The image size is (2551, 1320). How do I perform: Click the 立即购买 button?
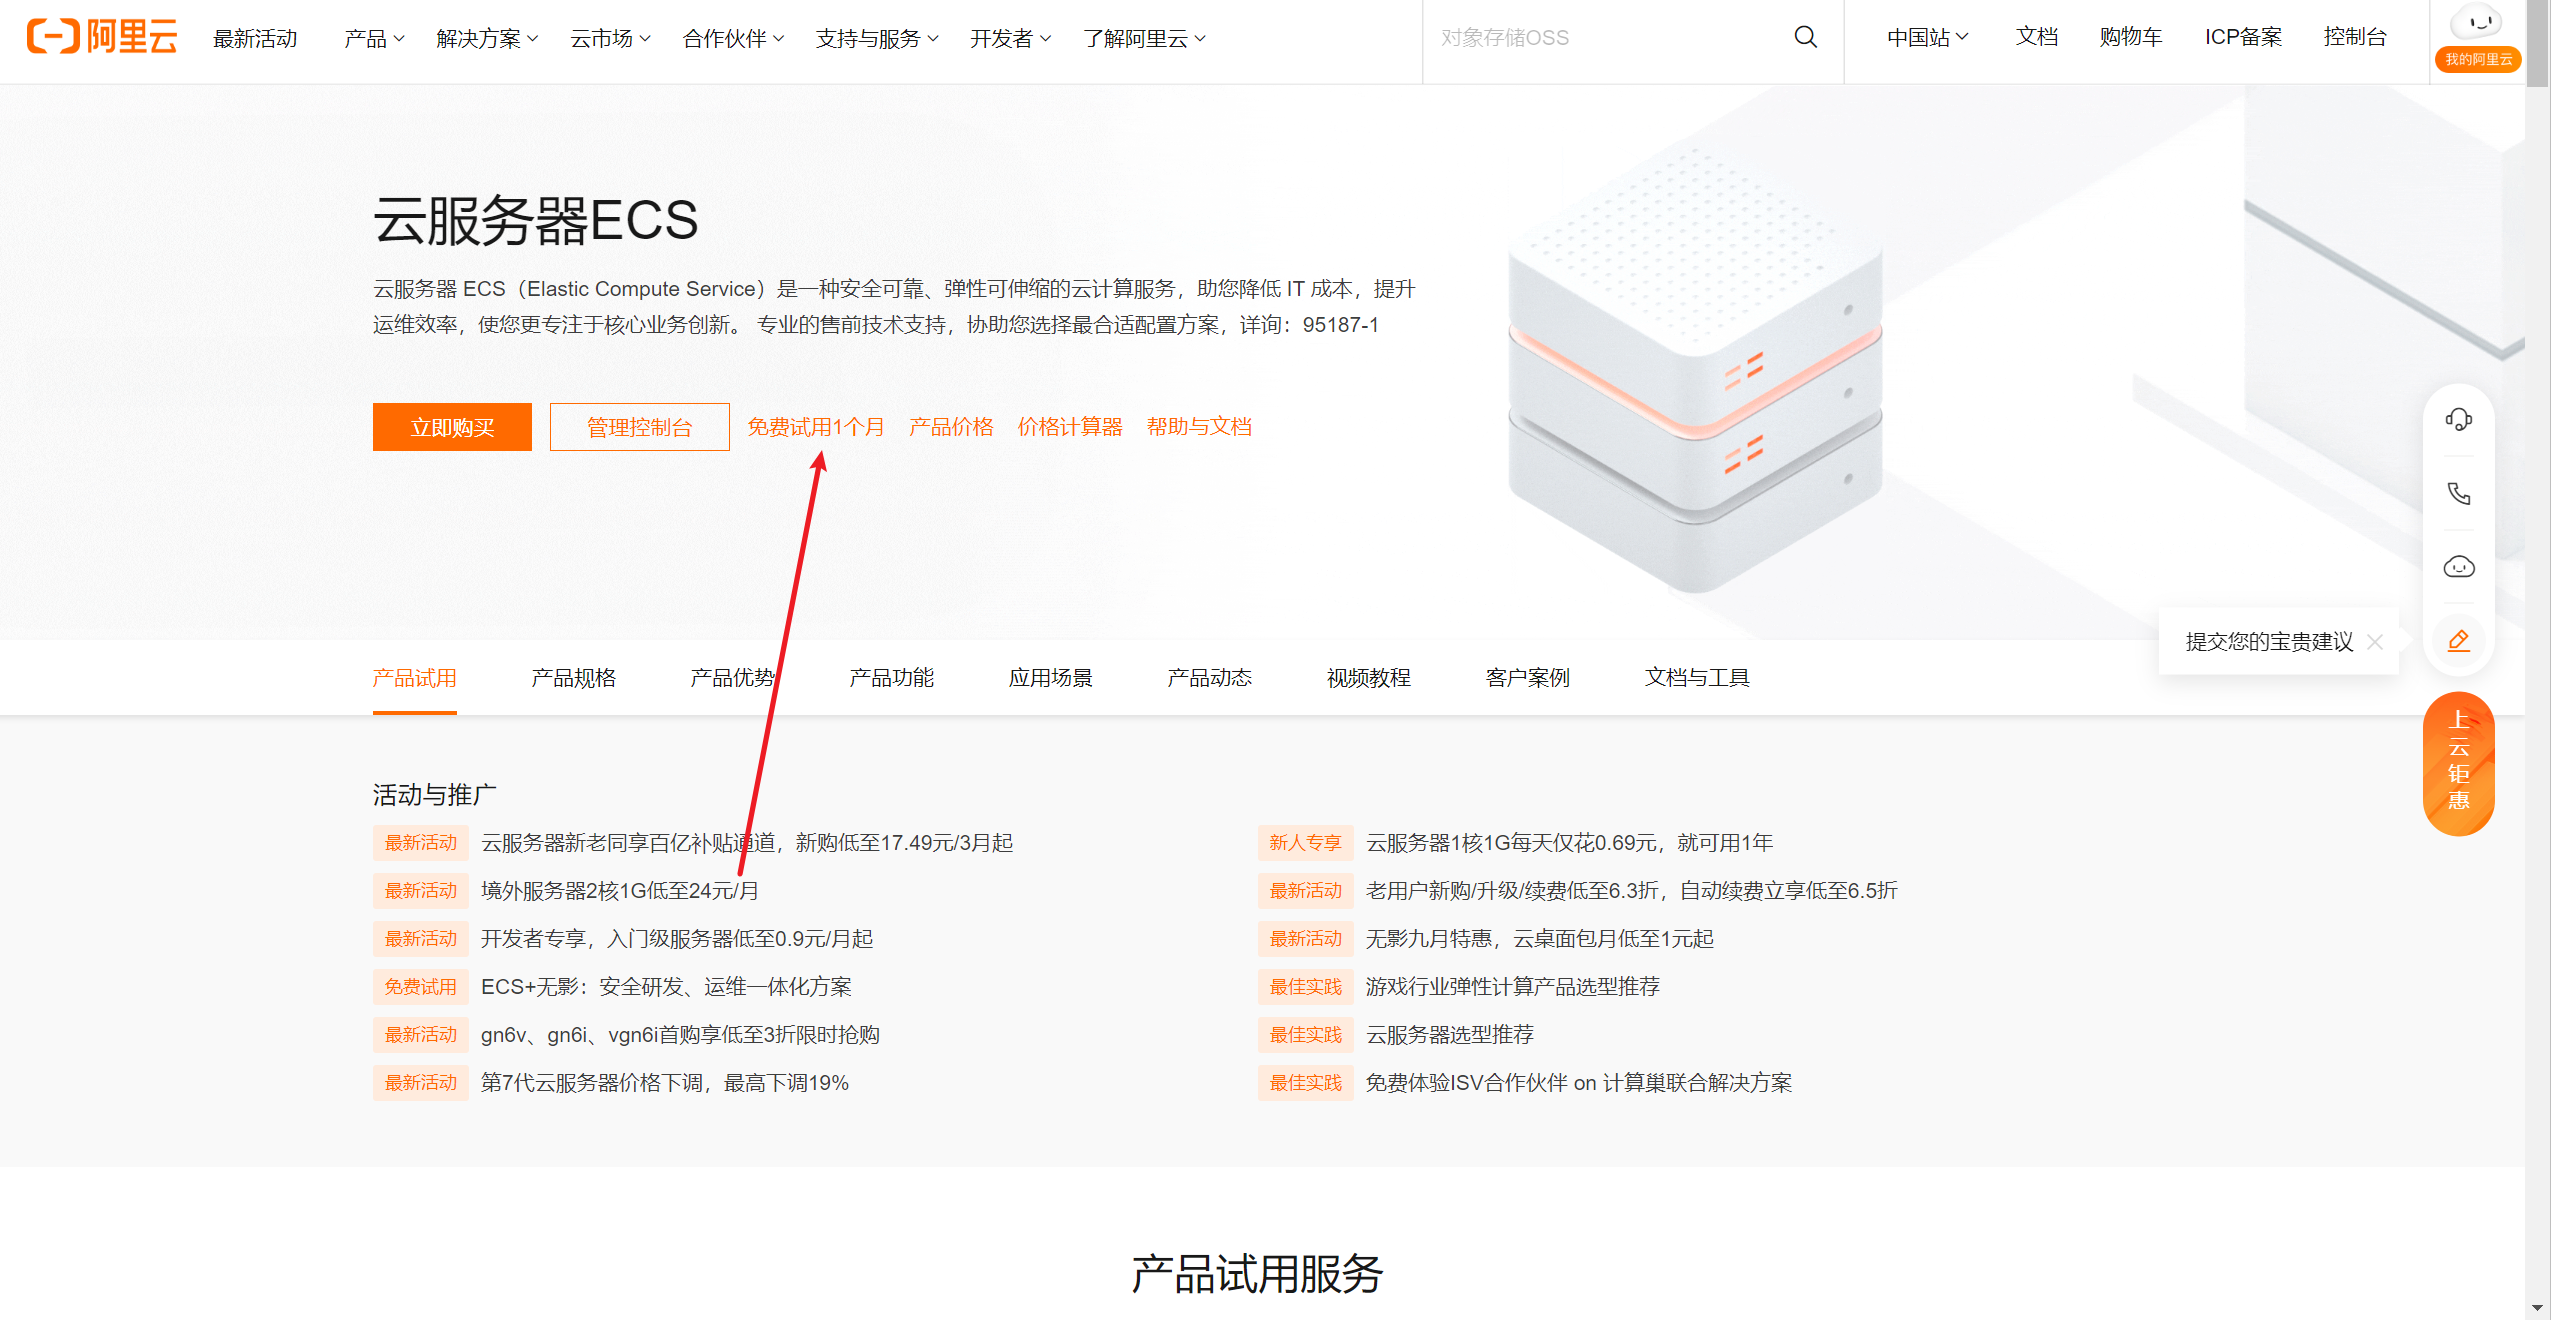click(452, 427)
